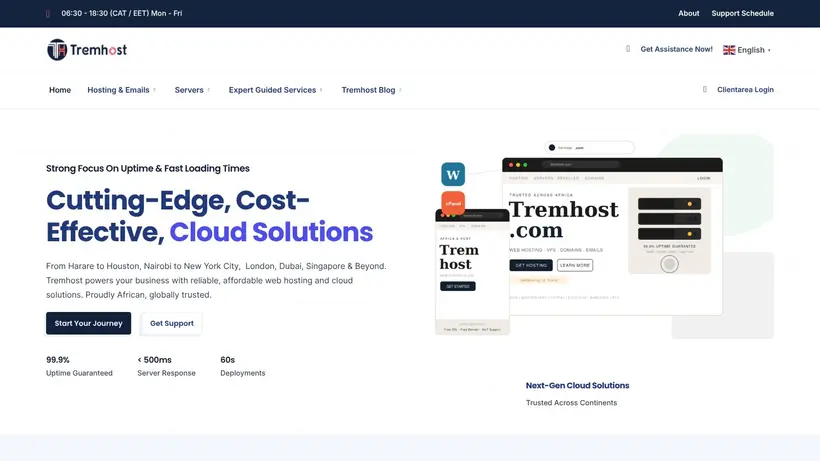Click the clock icon beside business hours
The width and height of the screenshot is (820, 461).
[x=48, y=14]
